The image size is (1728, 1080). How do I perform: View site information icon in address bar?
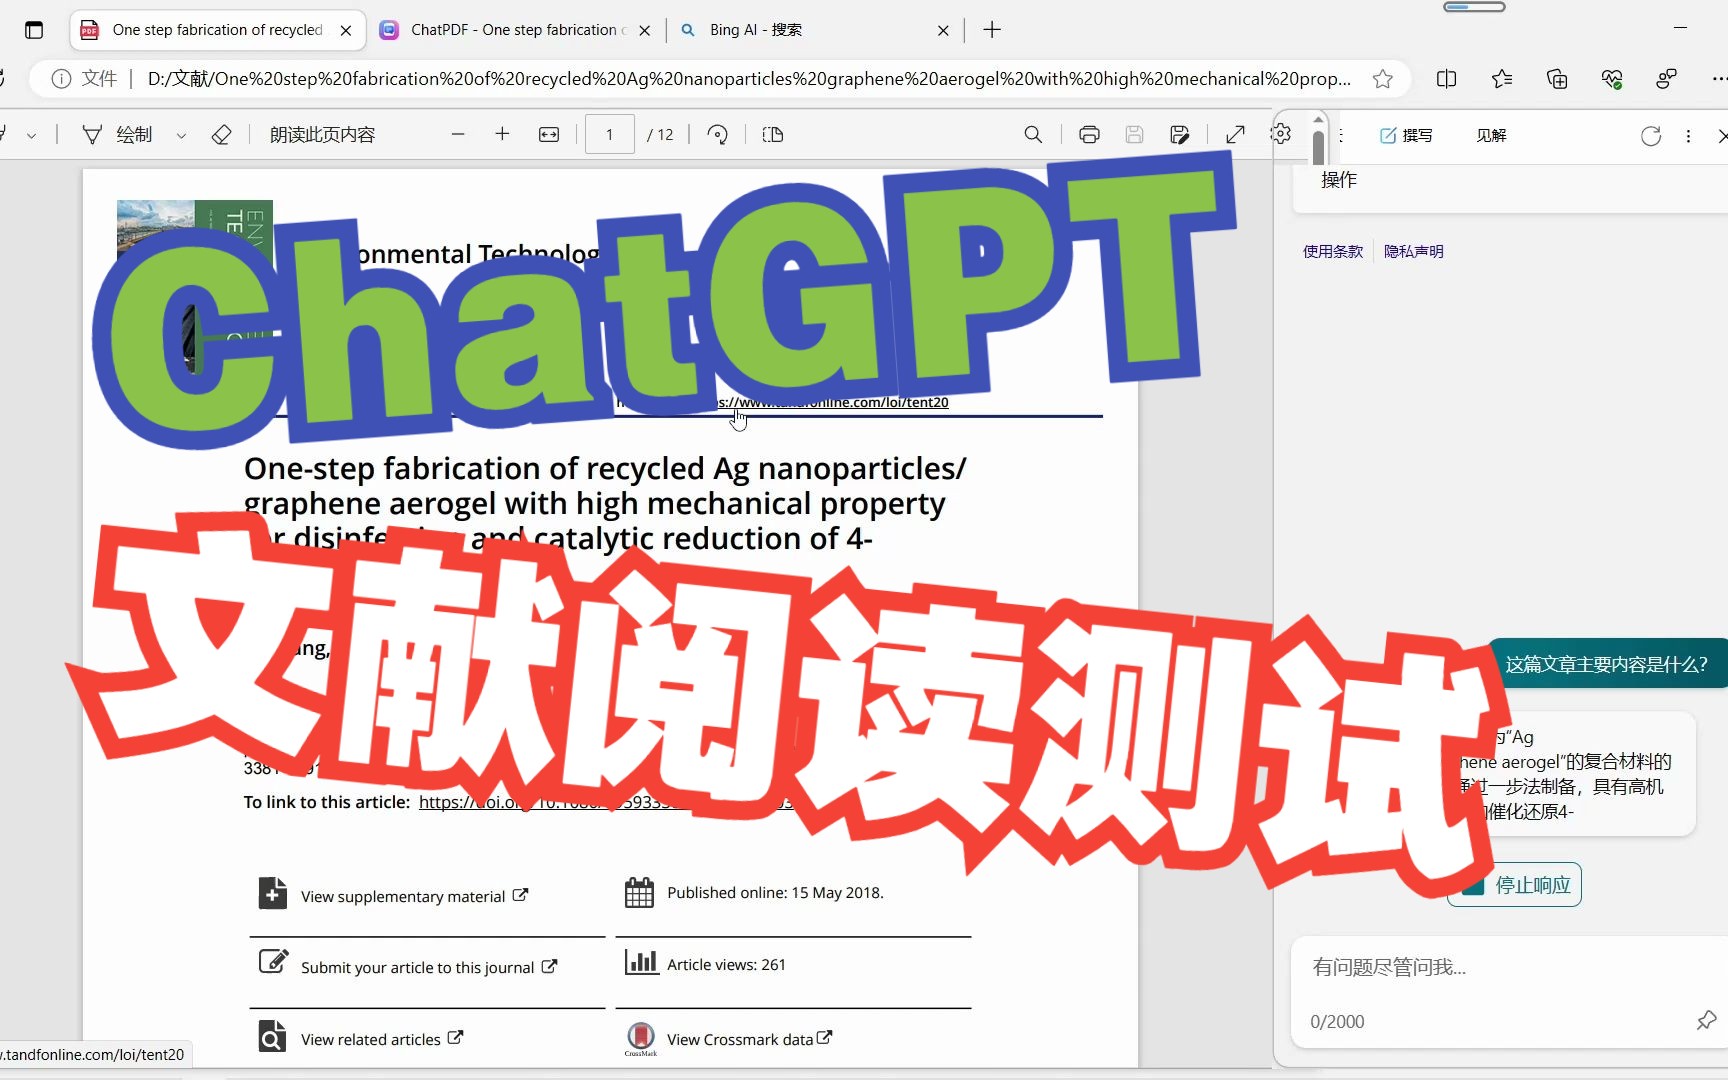coord(62,79)
